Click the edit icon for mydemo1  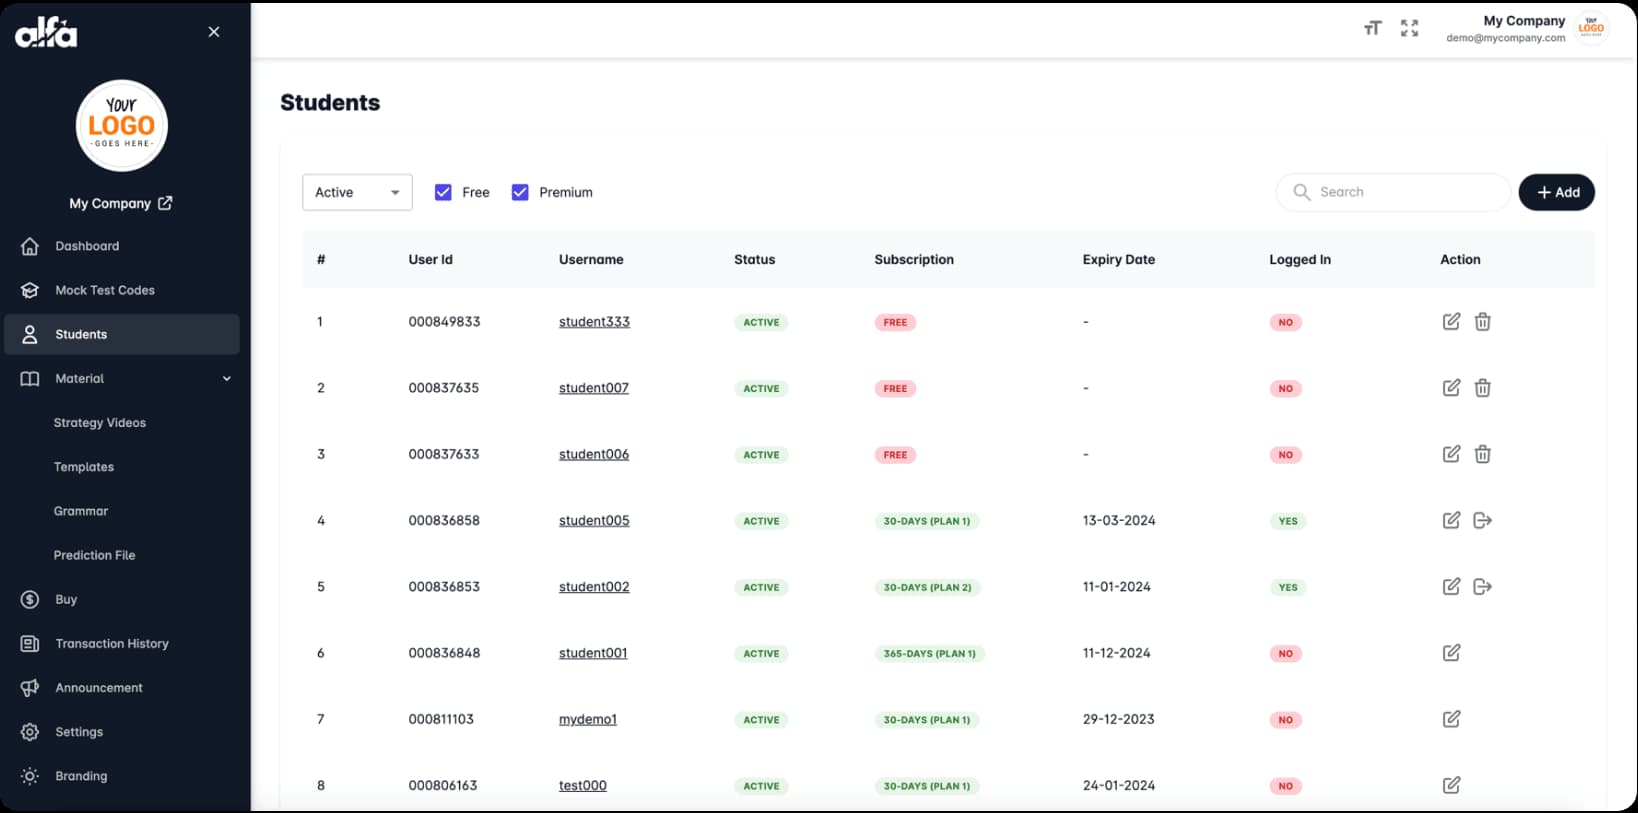pyautogui.click(x=1451, y=719)
